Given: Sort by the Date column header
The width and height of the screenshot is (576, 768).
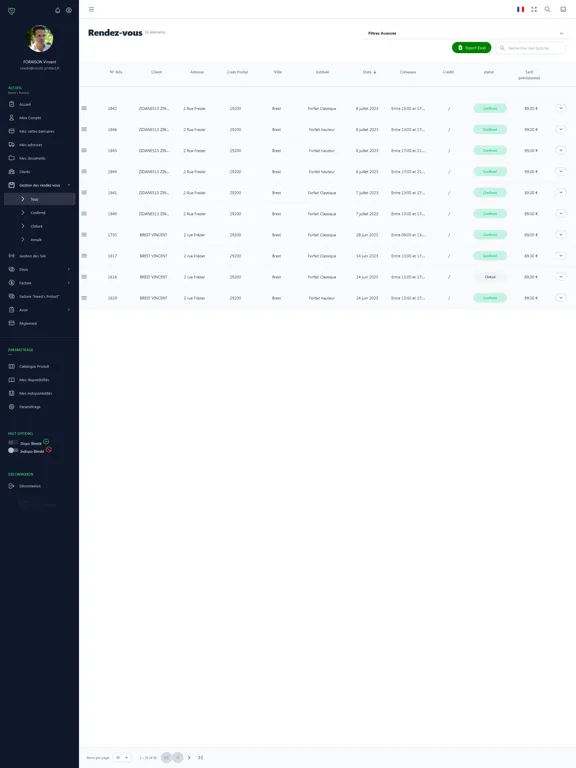Looking at the screenshot, I should coord(369,72).
